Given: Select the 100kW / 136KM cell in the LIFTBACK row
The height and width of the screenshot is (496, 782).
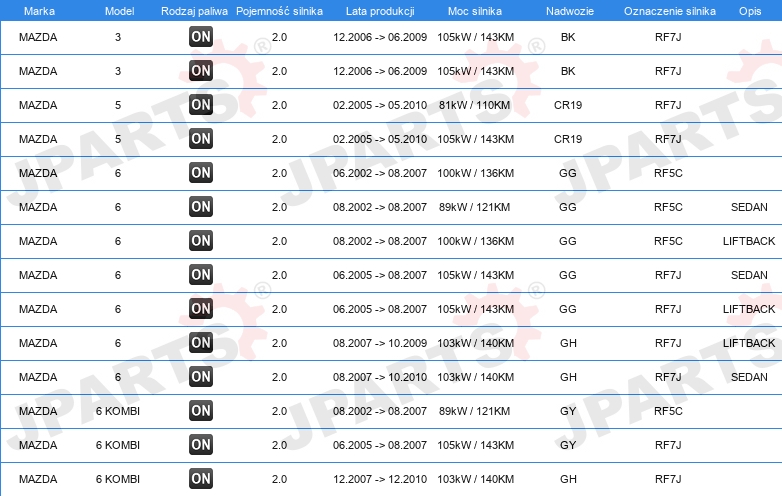Looking at the screenshot, I should pyautogui.click(x=476, y=241).
